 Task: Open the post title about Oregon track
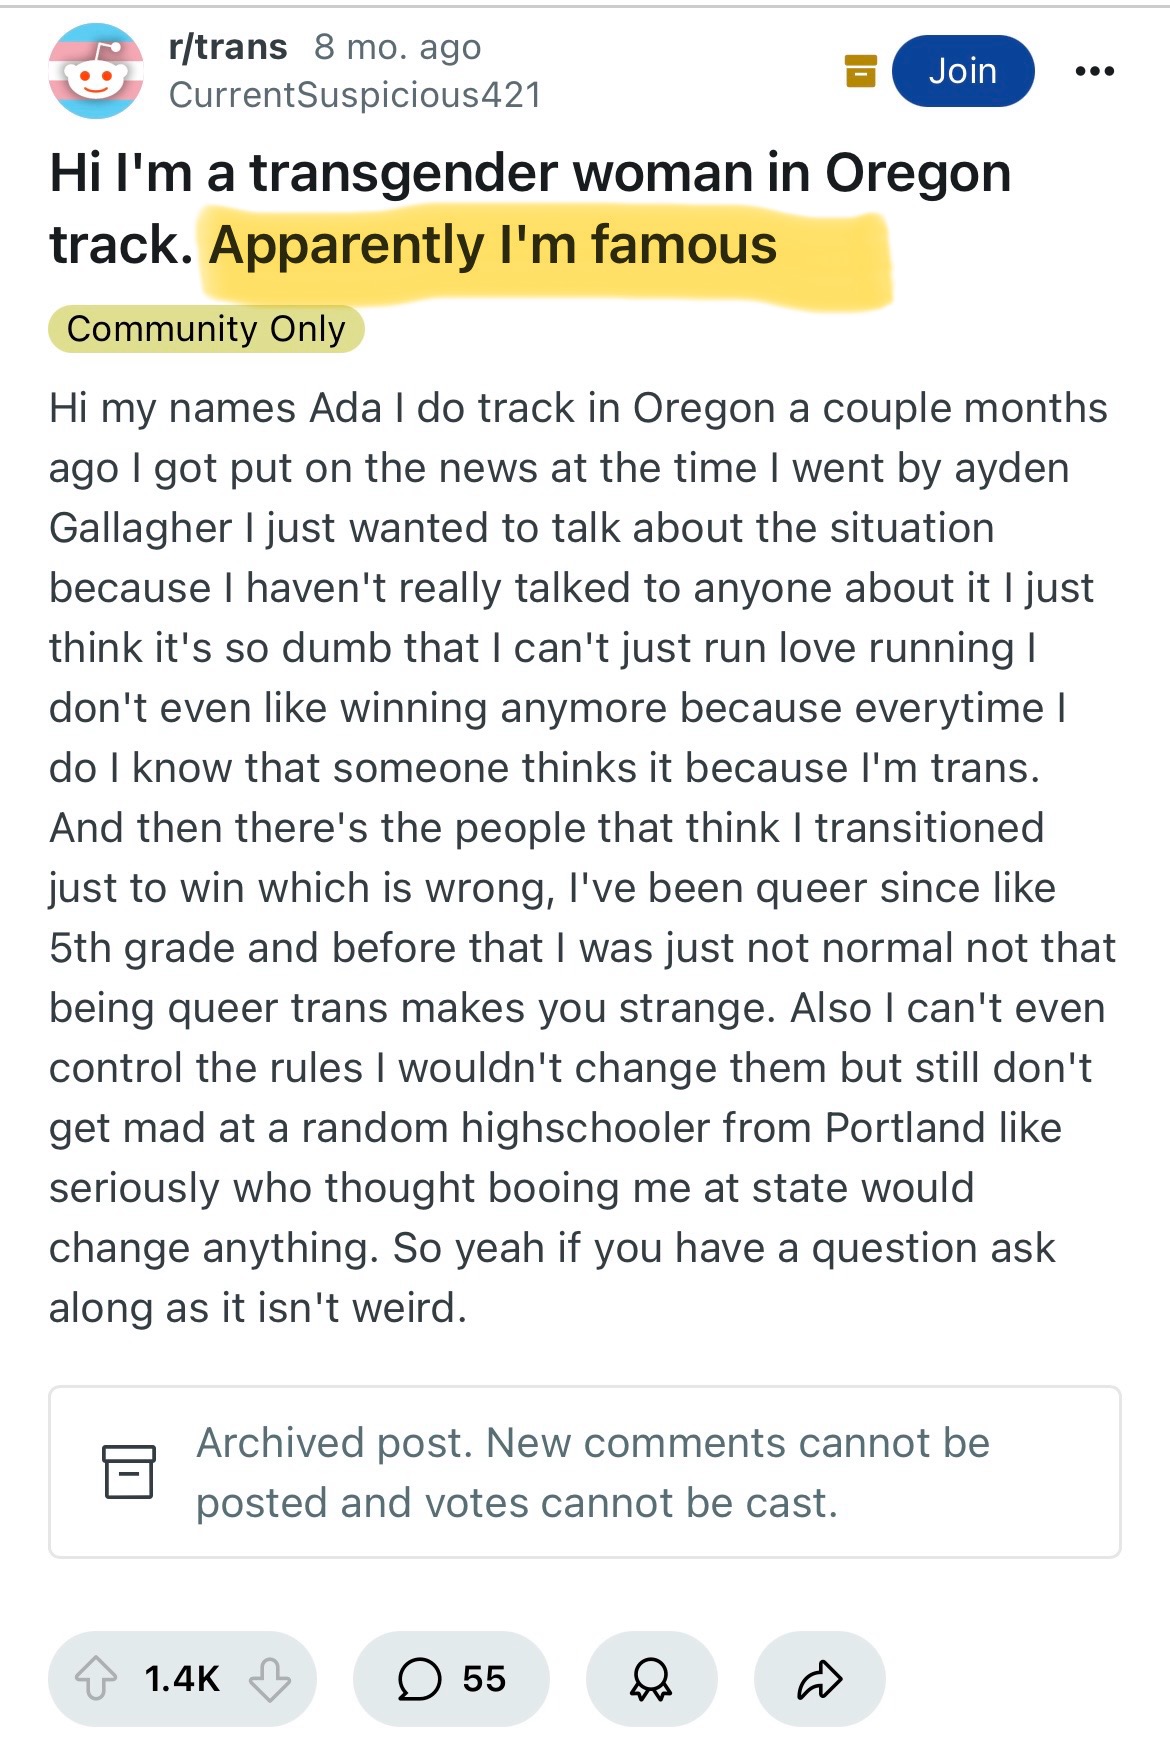(530, 174)
